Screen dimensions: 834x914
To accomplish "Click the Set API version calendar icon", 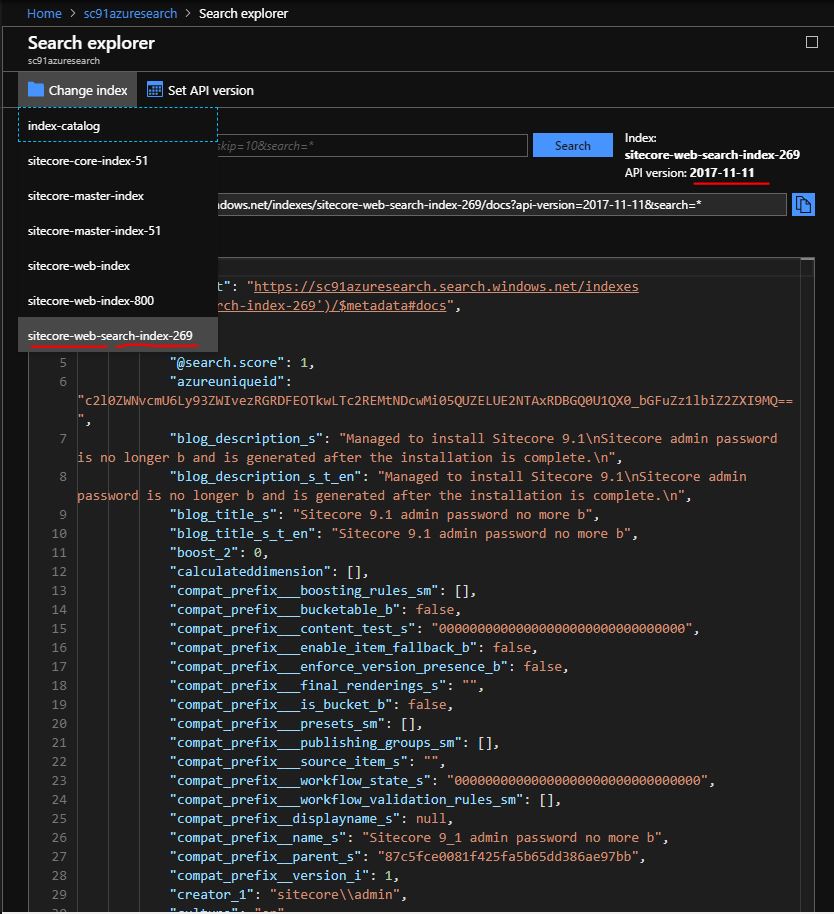I will [x=154, y=90].
